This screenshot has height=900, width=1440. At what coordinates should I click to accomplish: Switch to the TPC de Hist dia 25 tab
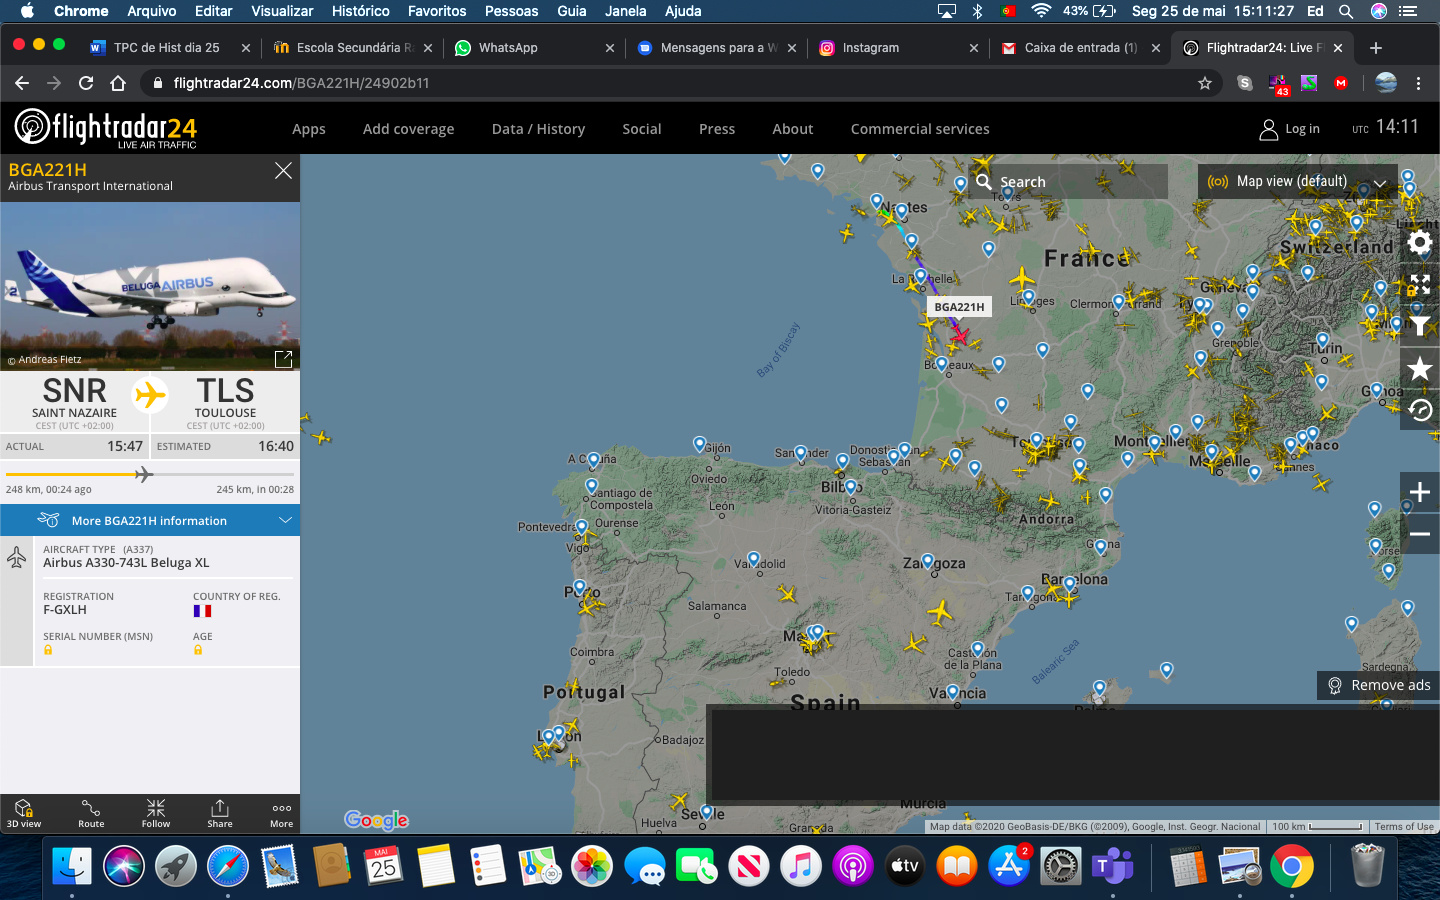168,47
